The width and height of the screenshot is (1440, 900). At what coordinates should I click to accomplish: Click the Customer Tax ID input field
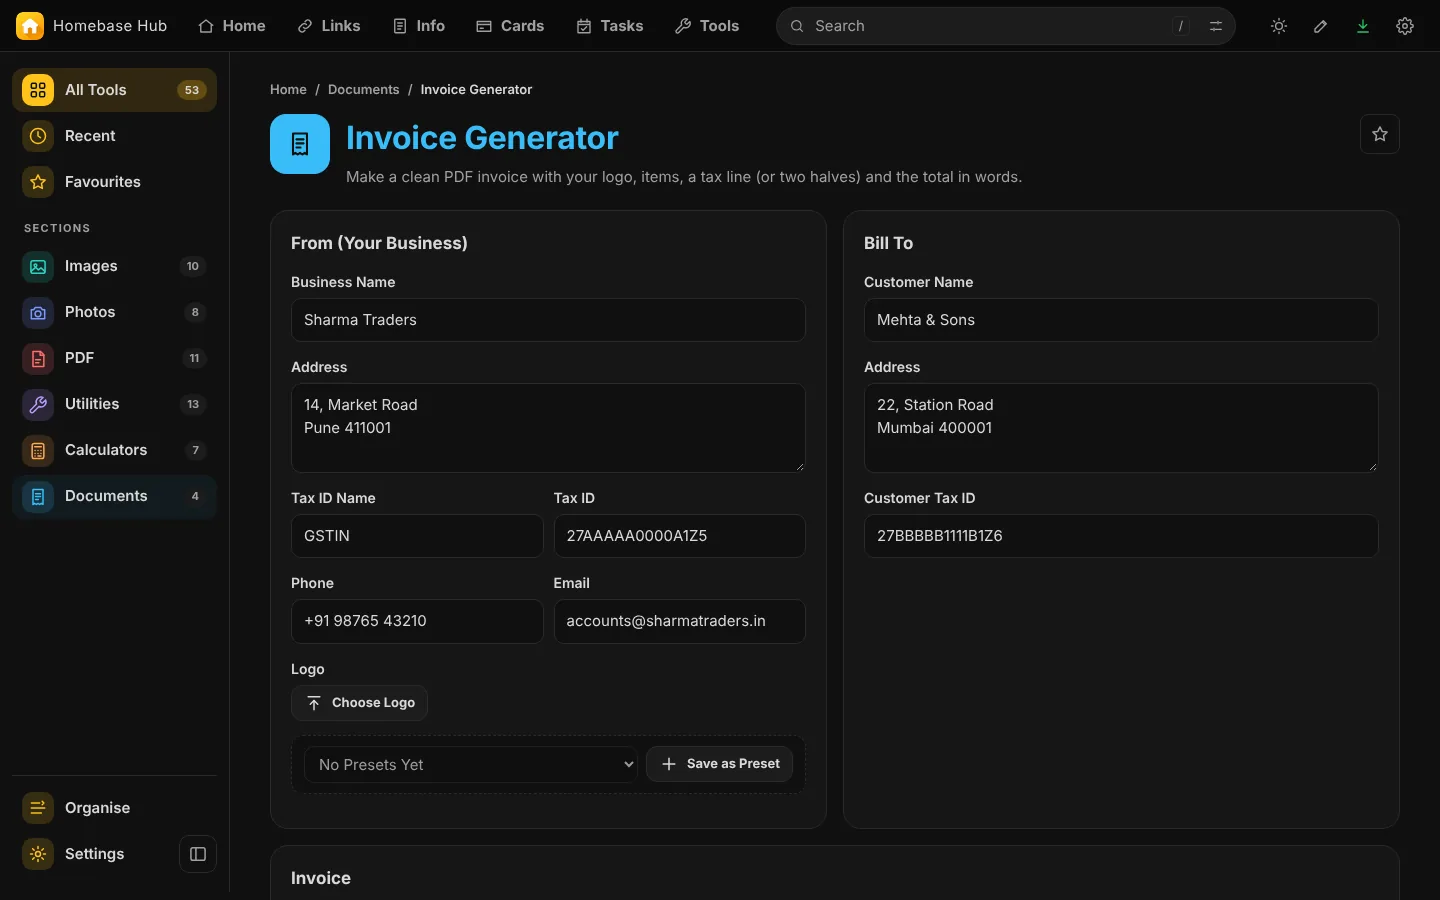(1121, 536)
